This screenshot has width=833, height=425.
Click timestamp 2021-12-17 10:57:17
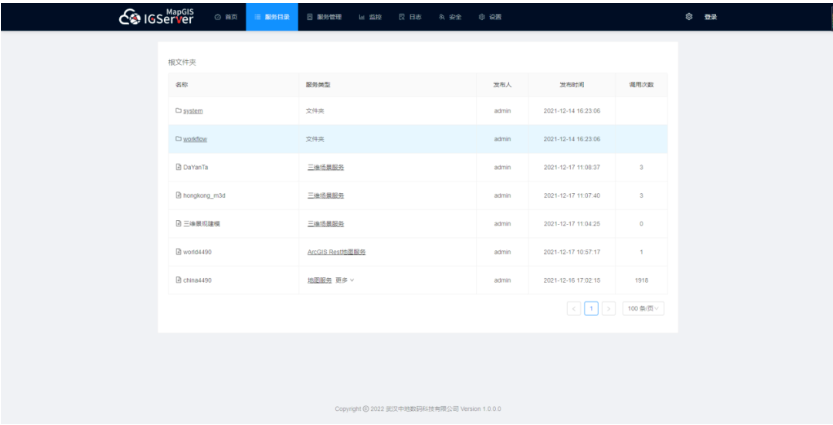click(x=572, y=252)
